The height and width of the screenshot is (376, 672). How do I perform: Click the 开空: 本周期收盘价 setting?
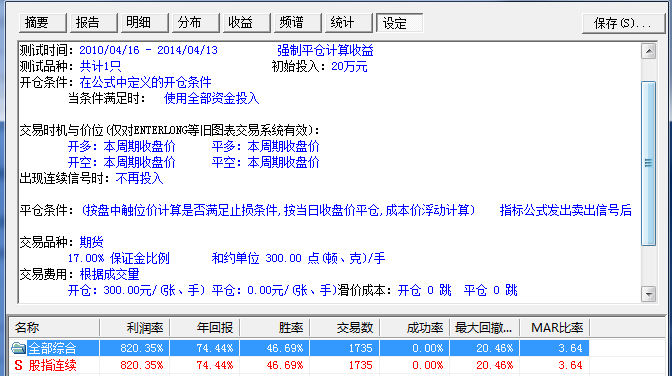(x=122, y=162)
